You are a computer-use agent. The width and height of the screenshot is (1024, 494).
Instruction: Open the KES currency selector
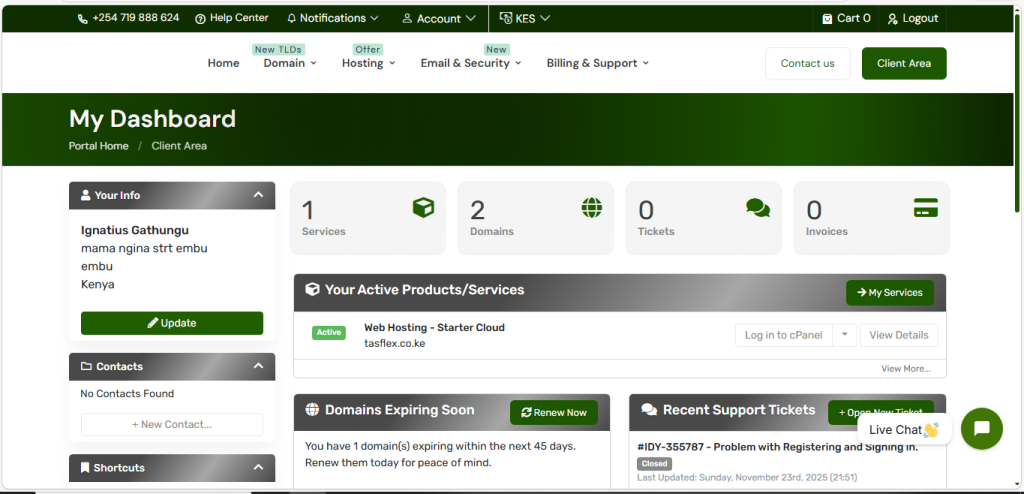tap(524, 18)
